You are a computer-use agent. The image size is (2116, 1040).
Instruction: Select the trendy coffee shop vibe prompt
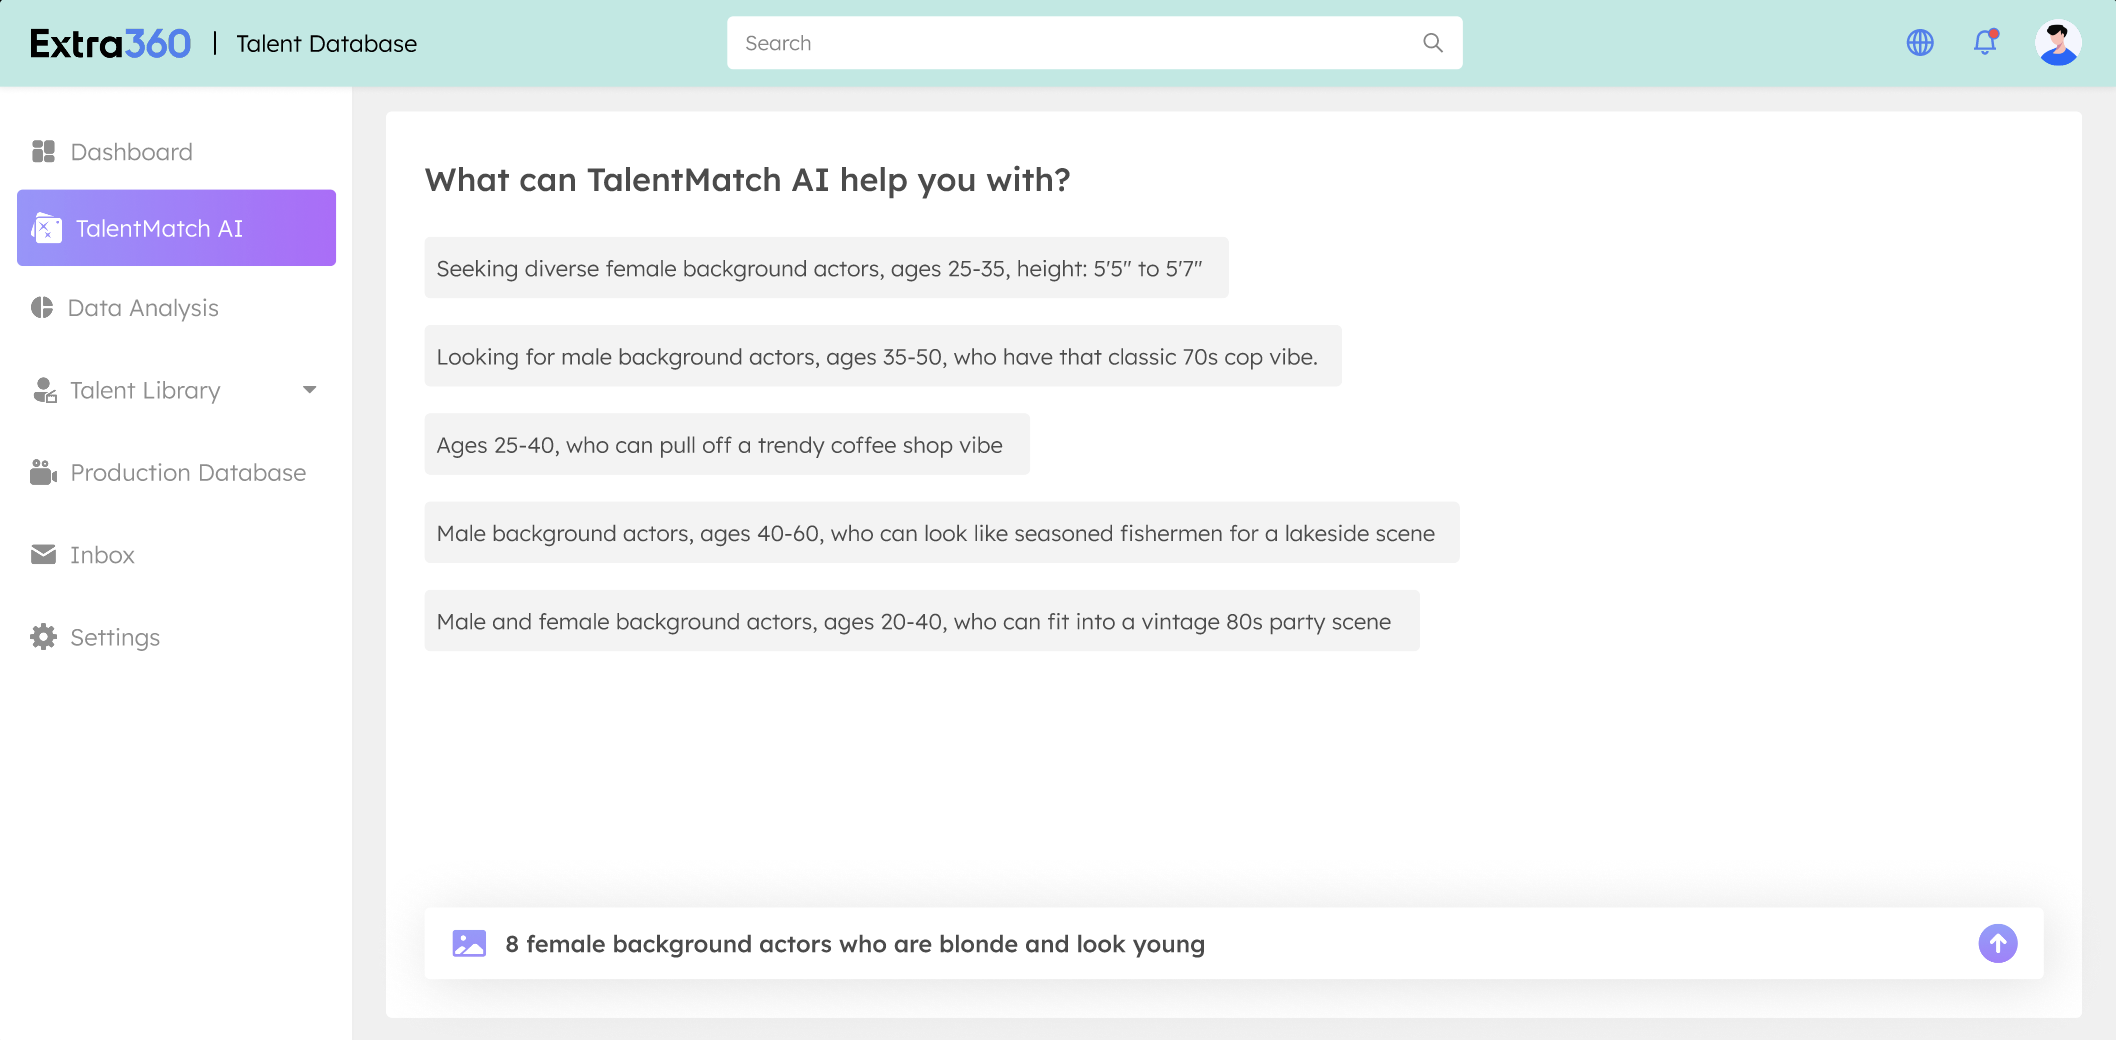(727, 444)
